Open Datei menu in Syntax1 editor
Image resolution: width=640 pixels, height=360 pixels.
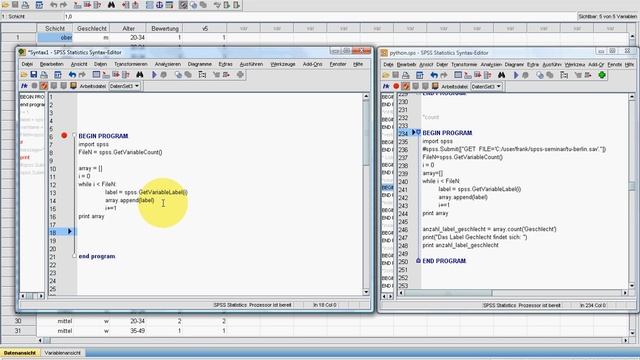[x=27, y=64]
